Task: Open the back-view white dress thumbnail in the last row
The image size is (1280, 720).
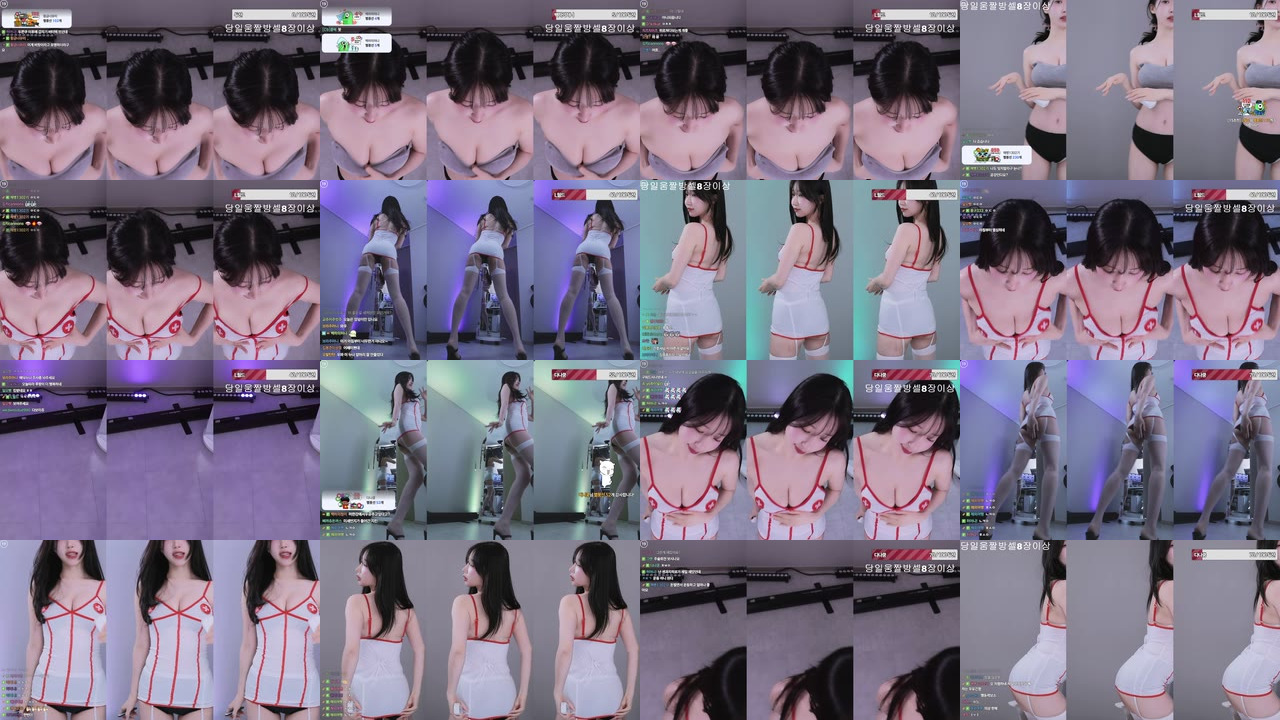Action: (x=480, y=630)
